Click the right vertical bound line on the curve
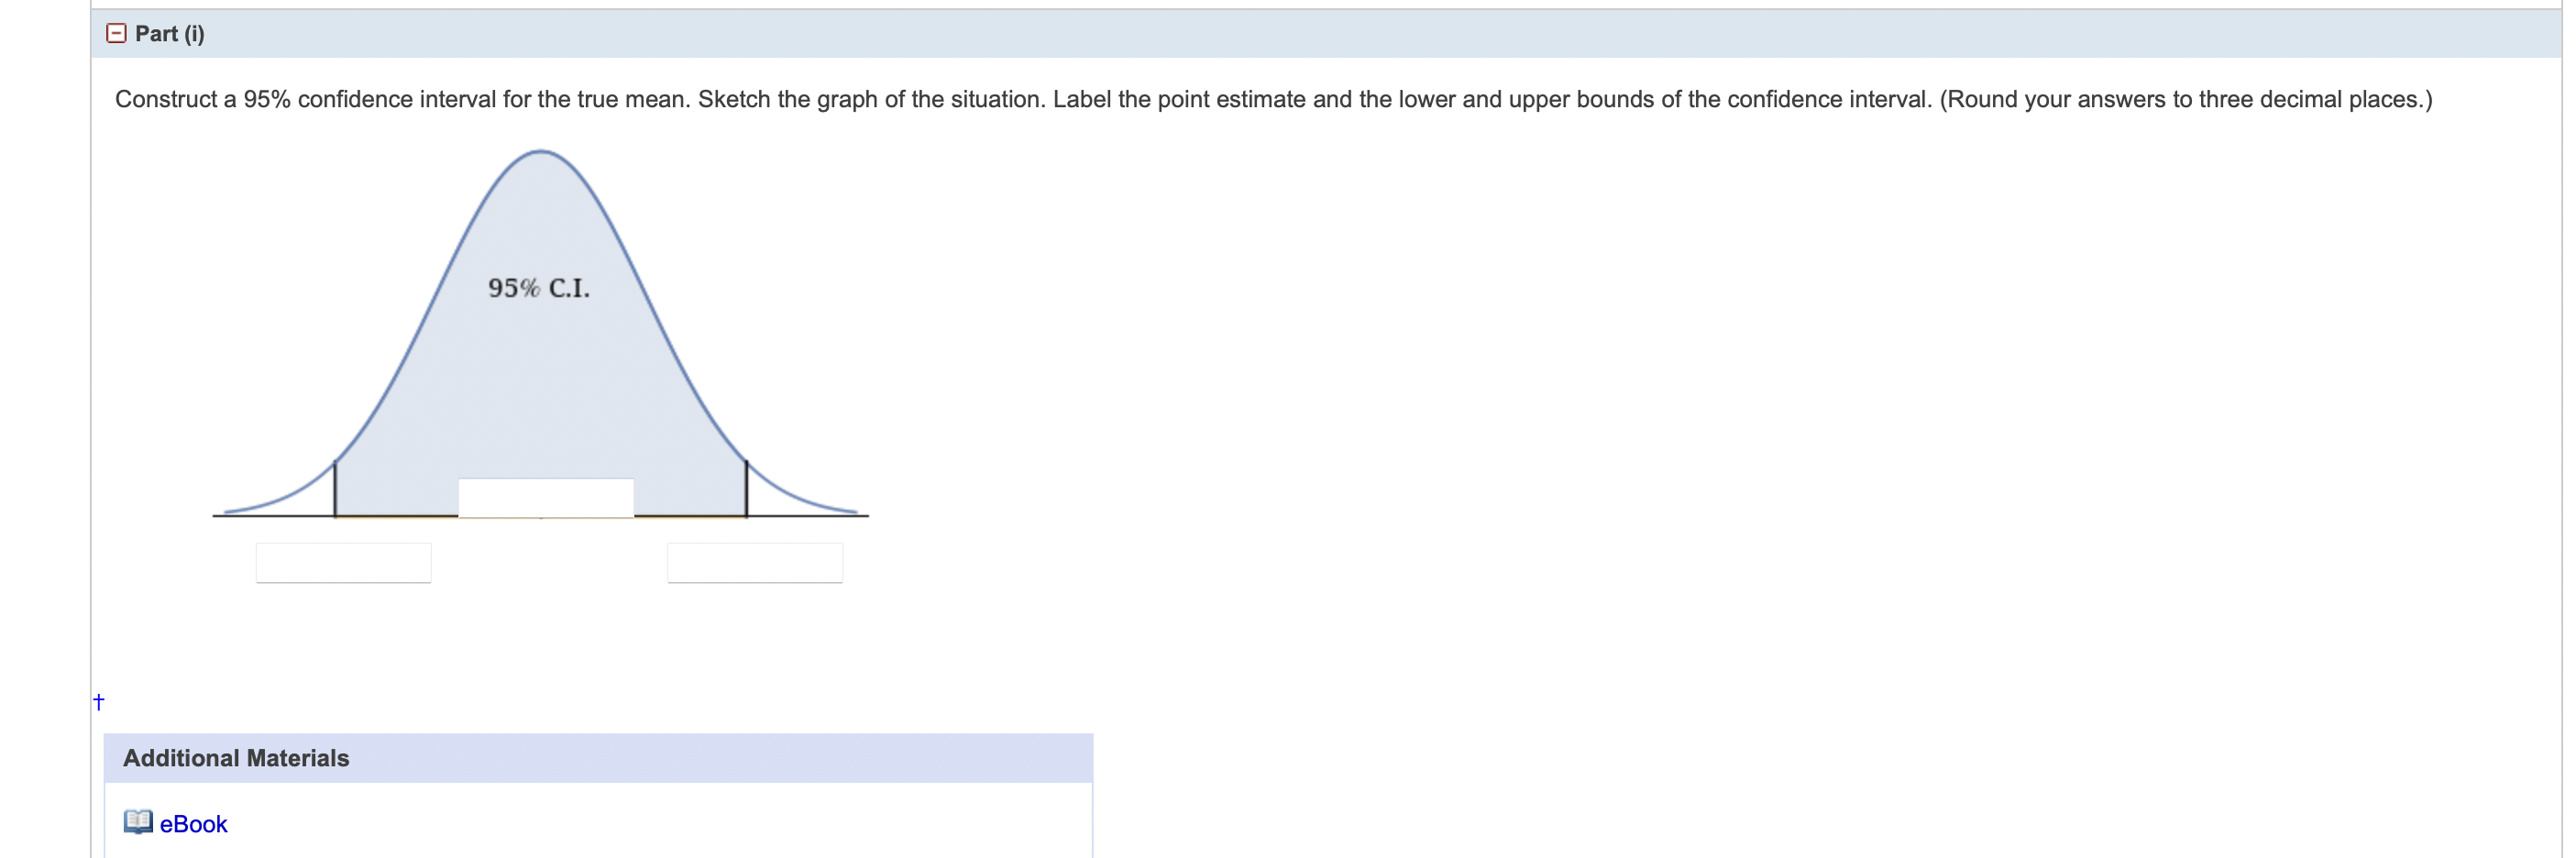Screen dimensions: 2576x858 [746, 490]
